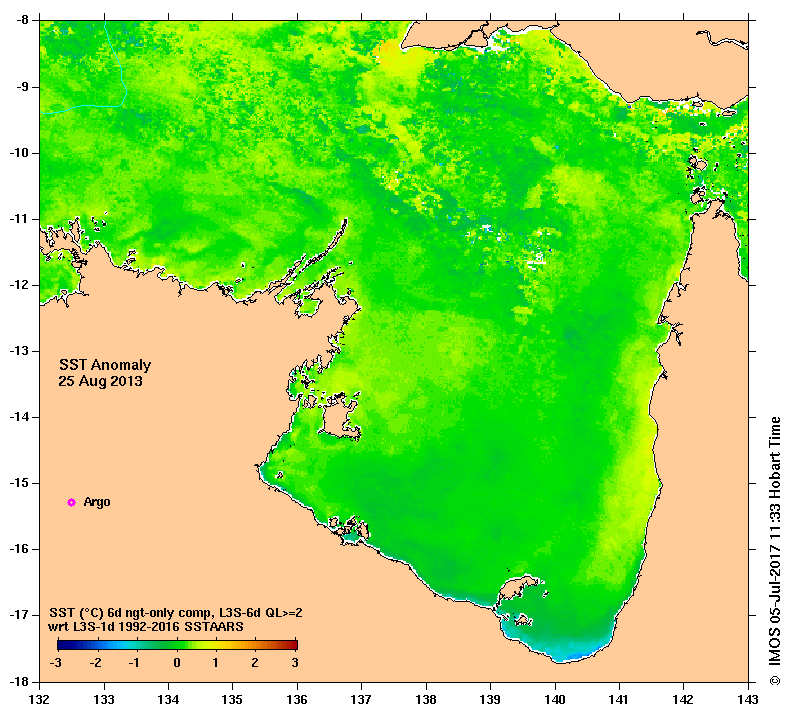Click the latitude axis label '-15'
Viewport: 791px width, 716px height.
(x=19, y=483)
